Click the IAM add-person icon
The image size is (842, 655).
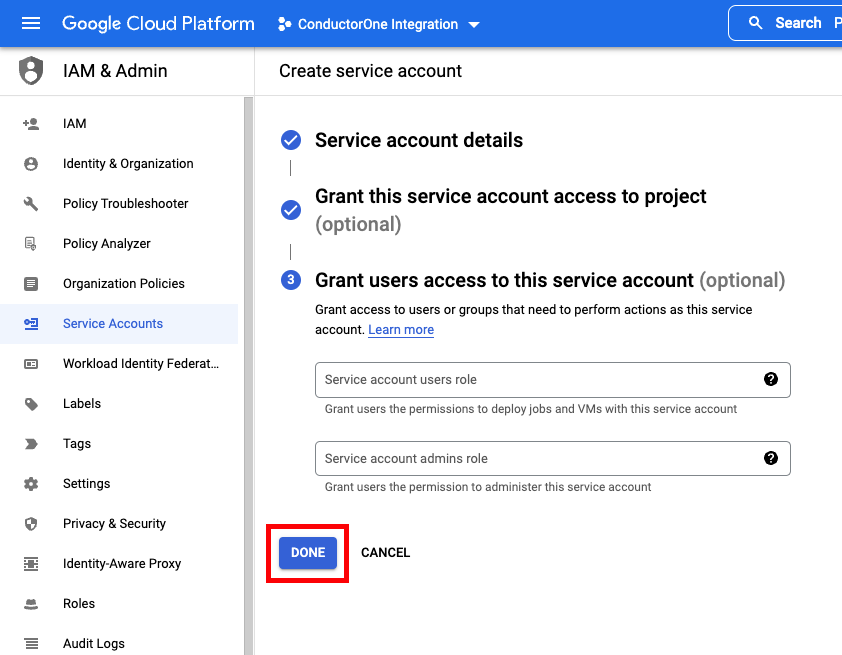click(31, 124)
